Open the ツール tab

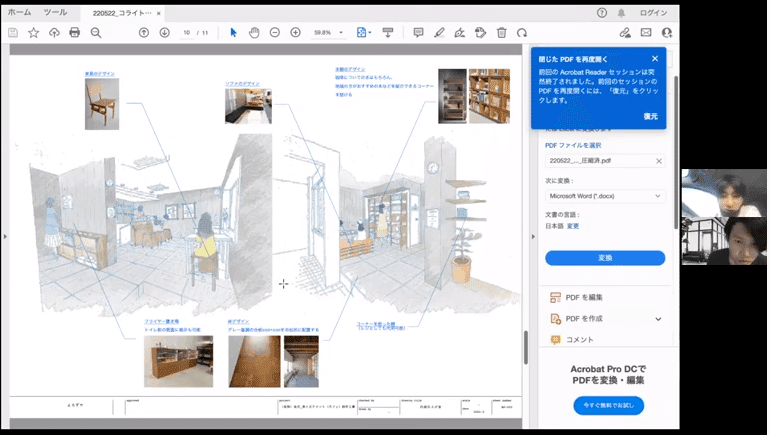pyautogui.click(x=55, y=12)
